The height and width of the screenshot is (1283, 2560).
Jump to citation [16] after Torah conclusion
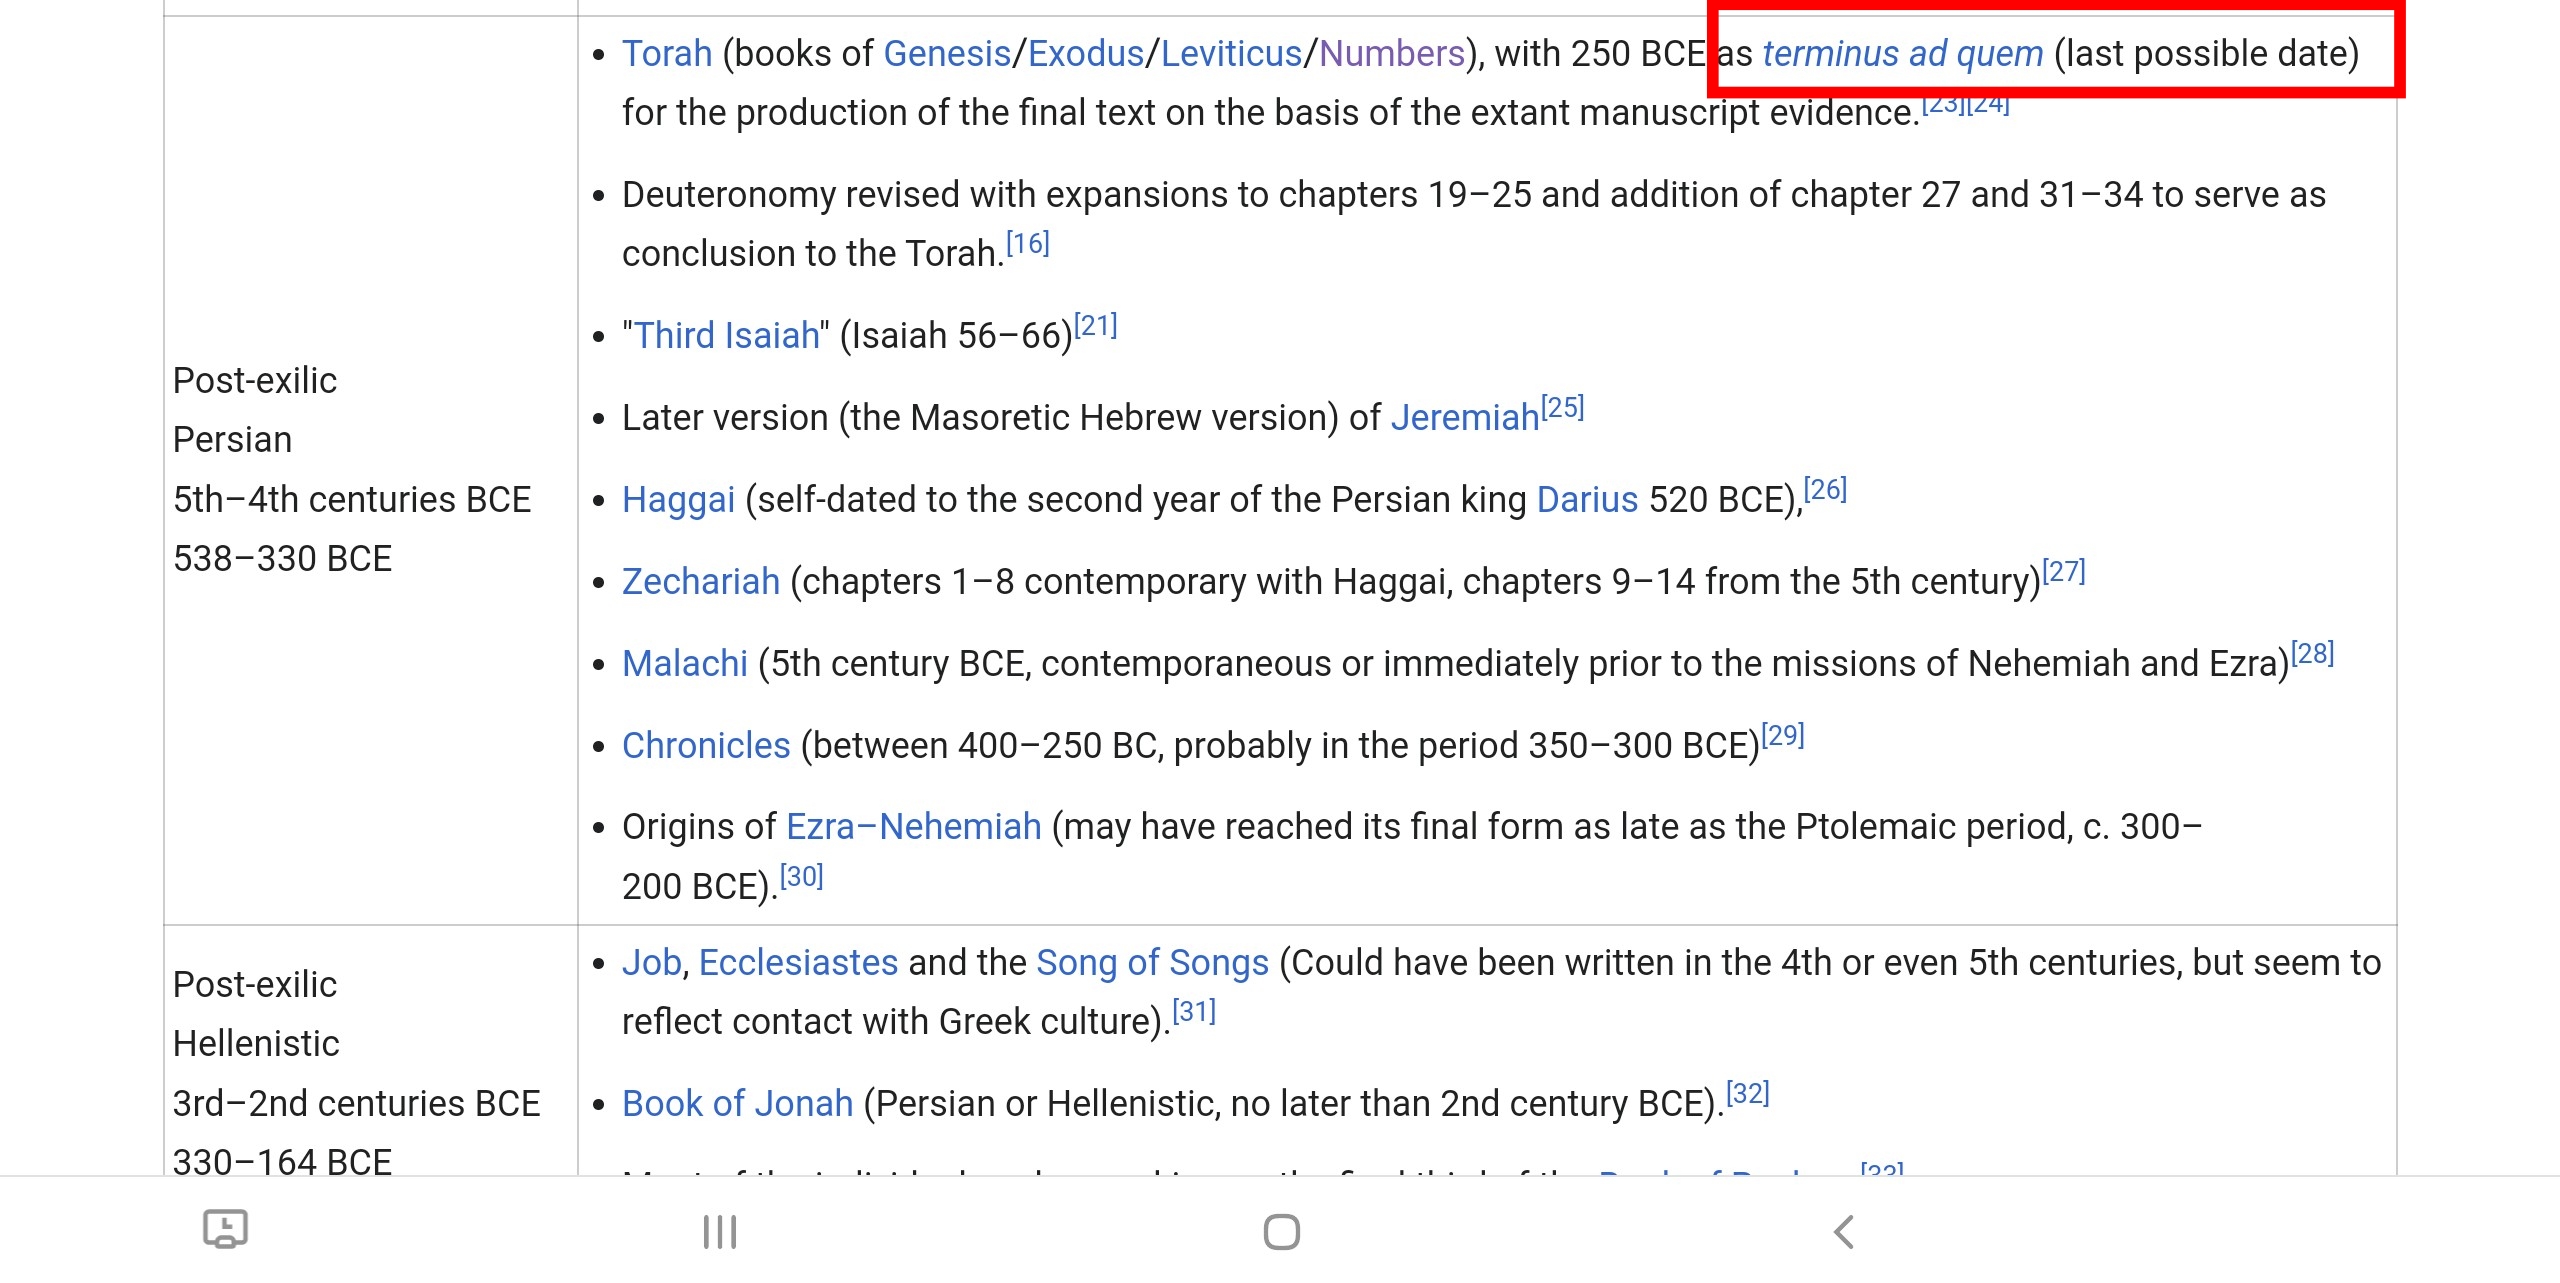[1027, 243]
